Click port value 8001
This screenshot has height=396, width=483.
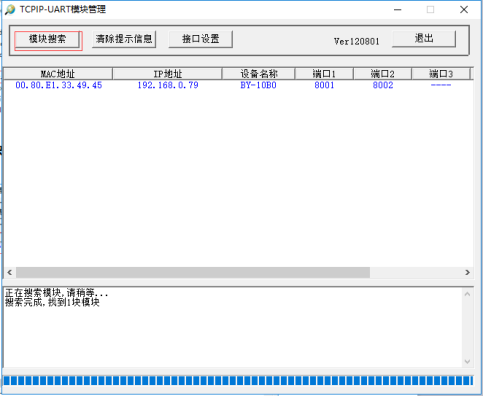pos(324,85)
